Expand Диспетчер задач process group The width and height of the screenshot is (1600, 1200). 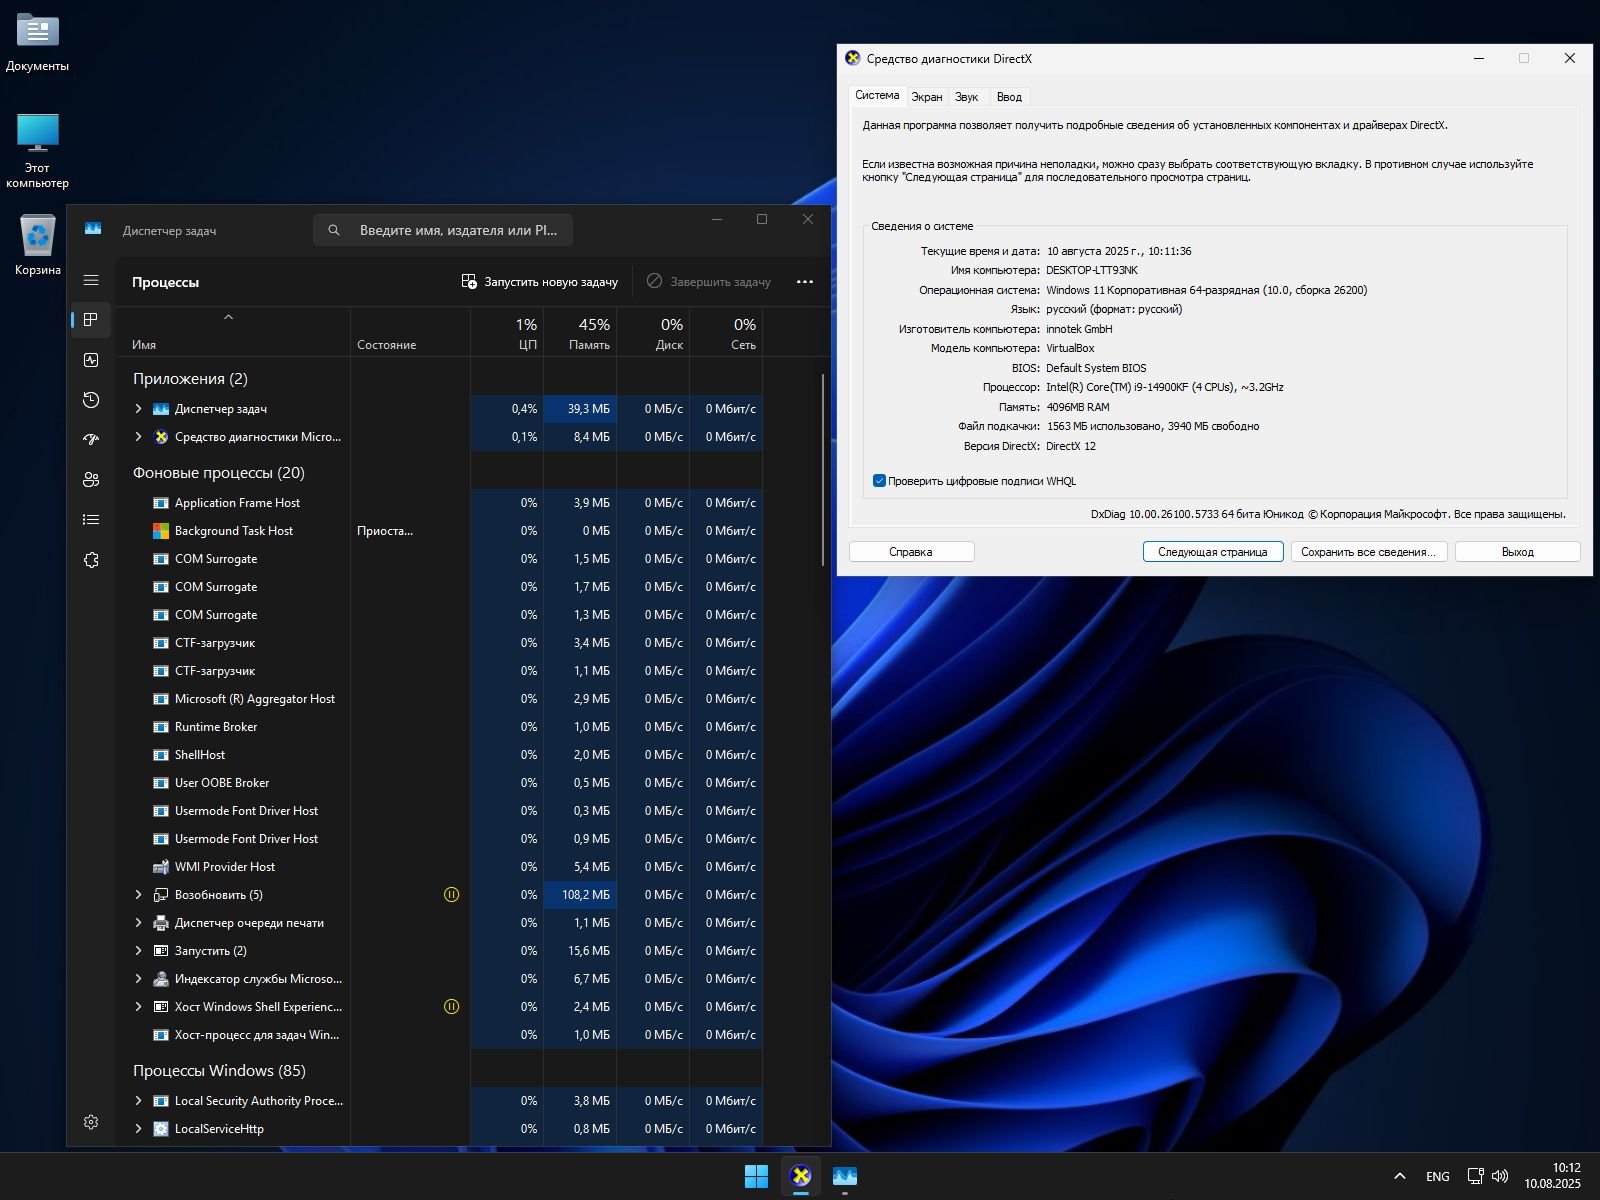coord(139,409)
